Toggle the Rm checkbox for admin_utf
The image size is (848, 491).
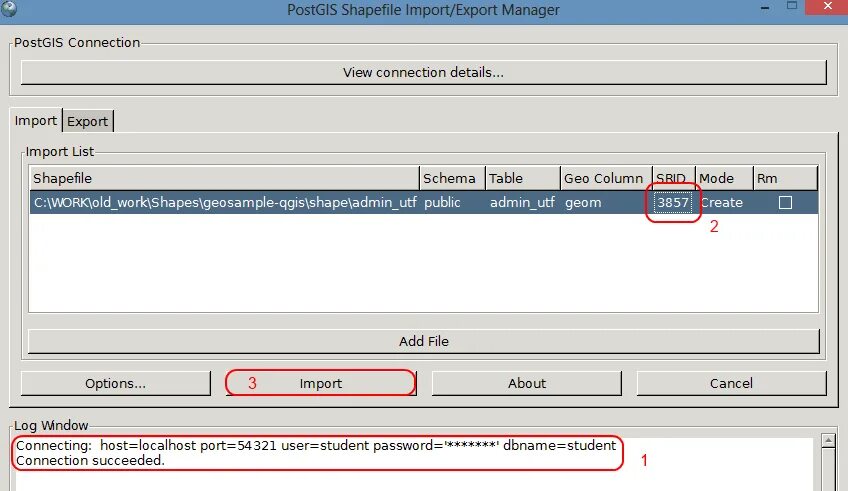785,203
